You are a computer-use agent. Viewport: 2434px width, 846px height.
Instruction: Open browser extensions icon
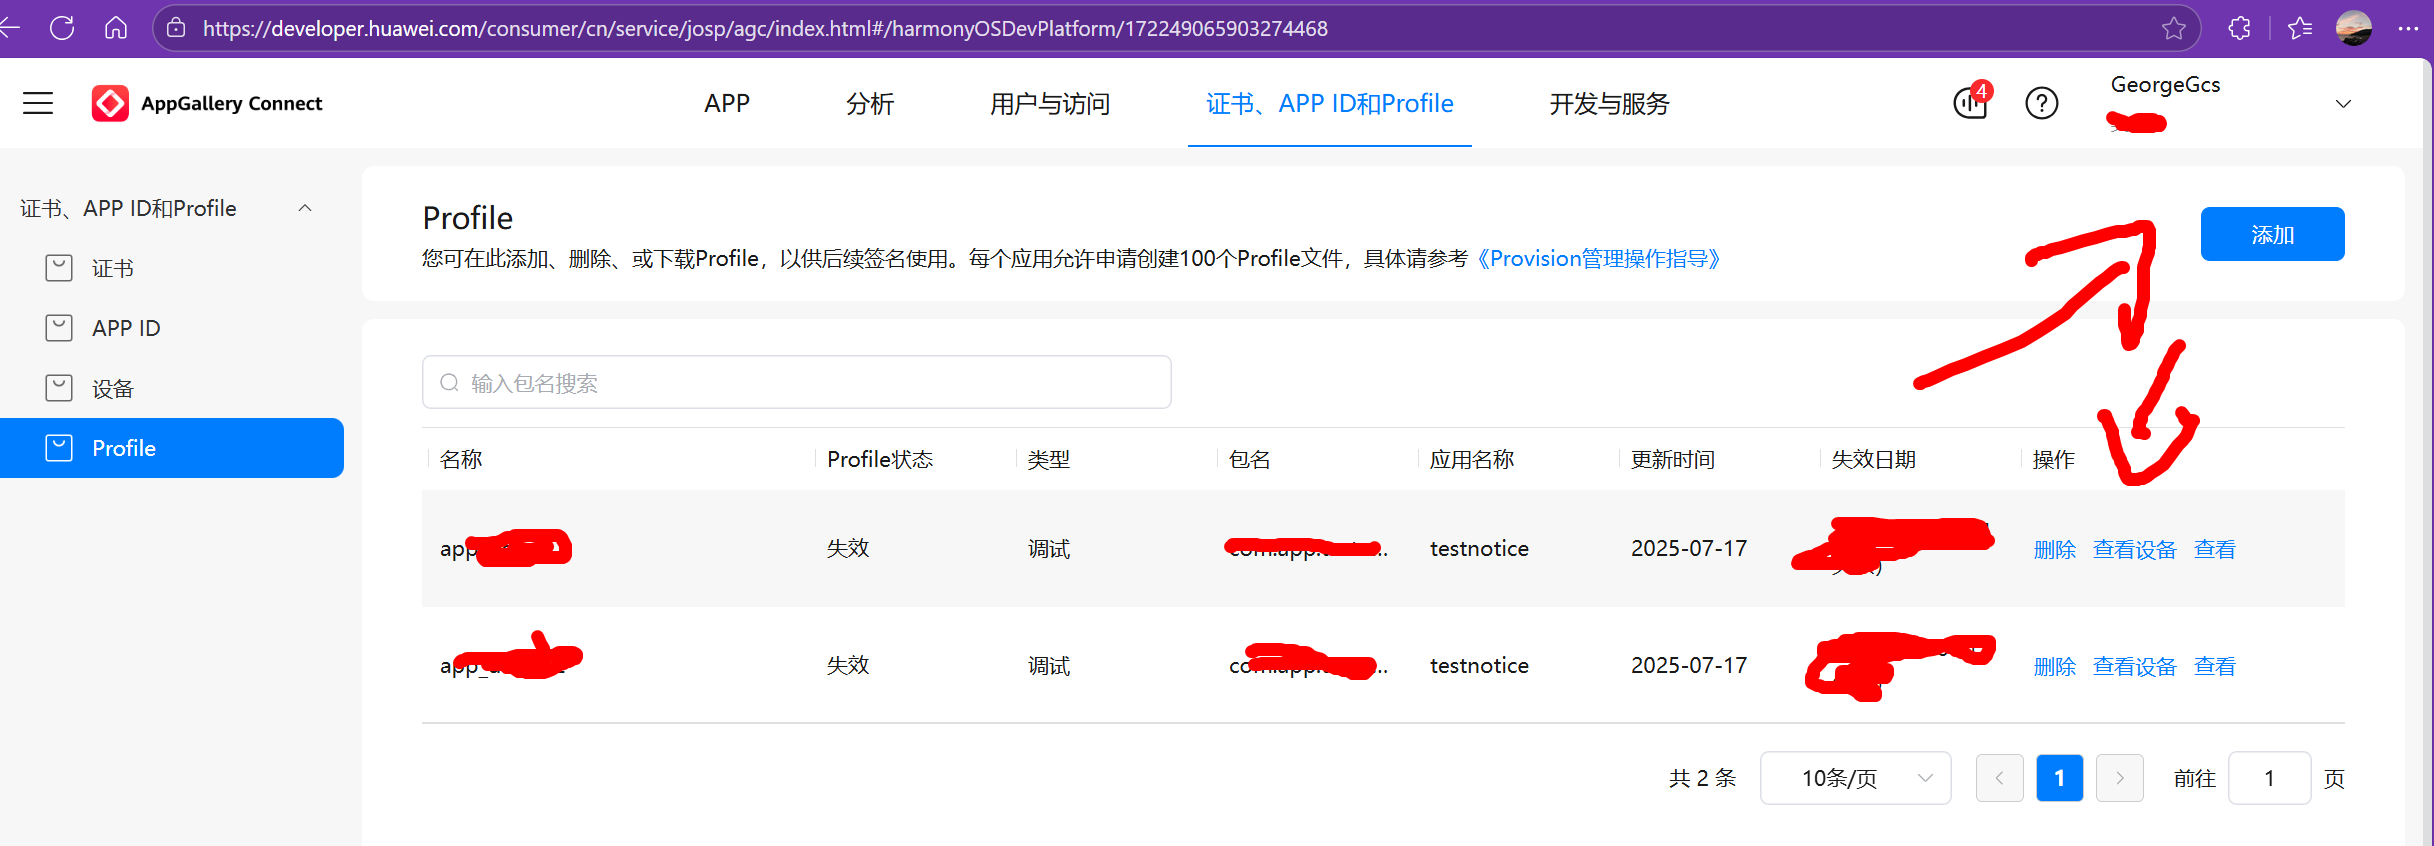pyautogui.click(x=2240, y=28)
